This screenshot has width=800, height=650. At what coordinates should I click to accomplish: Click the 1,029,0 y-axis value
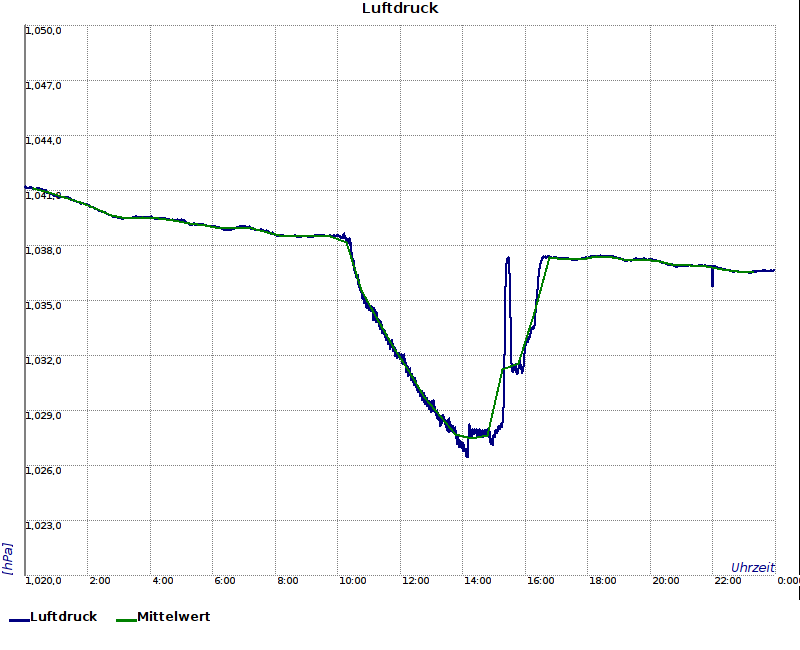[x=43, y=416]
